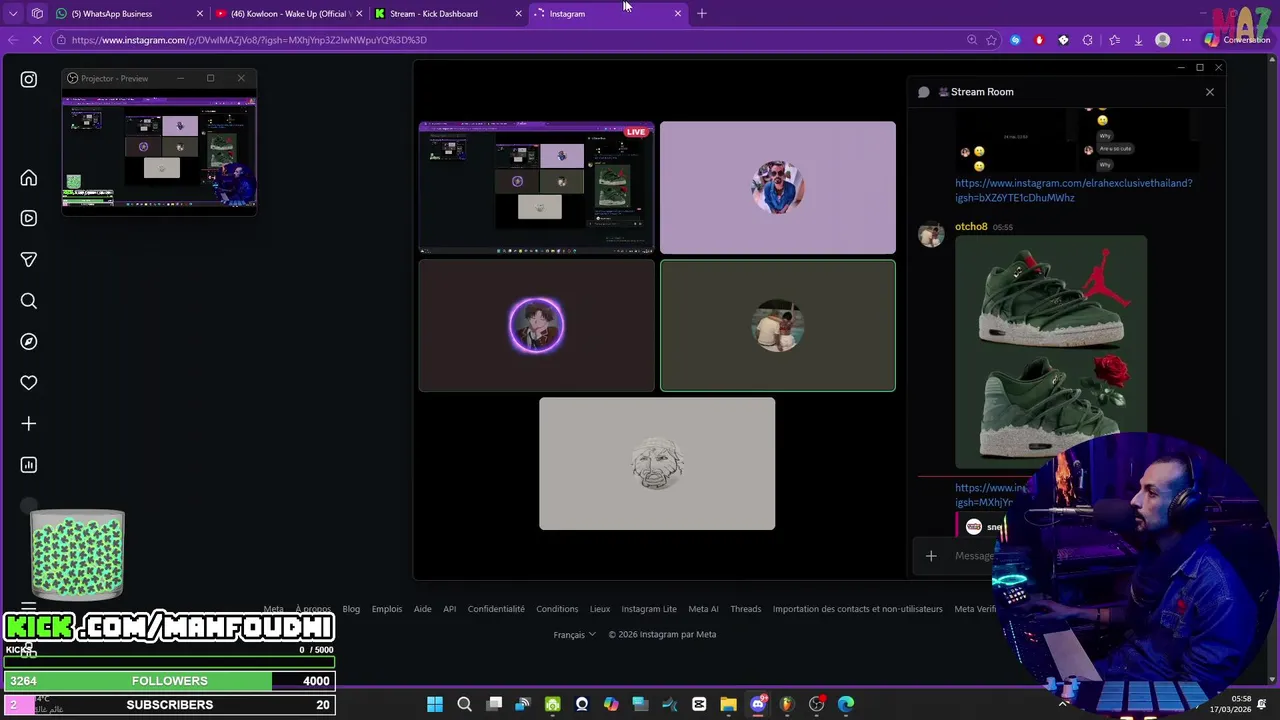
Task: Click otcho8 username in chat
Action: coord(971,227)
